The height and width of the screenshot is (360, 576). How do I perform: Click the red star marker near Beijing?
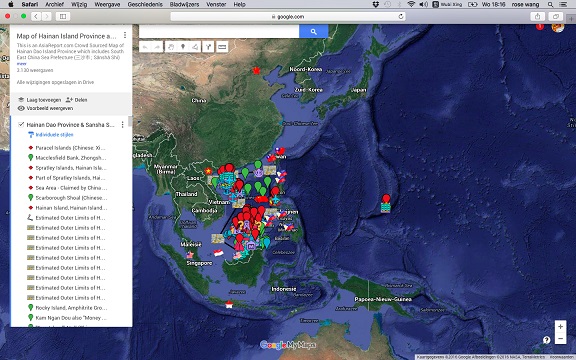(x=256, y=70)
